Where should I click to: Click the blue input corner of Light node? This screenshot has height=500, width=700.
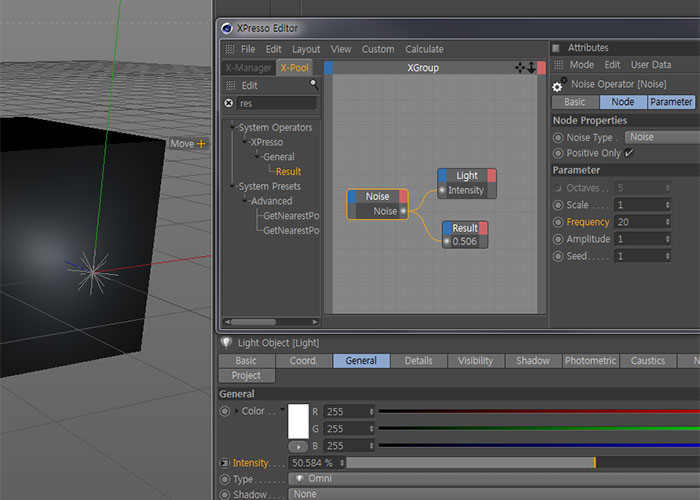coord(442,175)
